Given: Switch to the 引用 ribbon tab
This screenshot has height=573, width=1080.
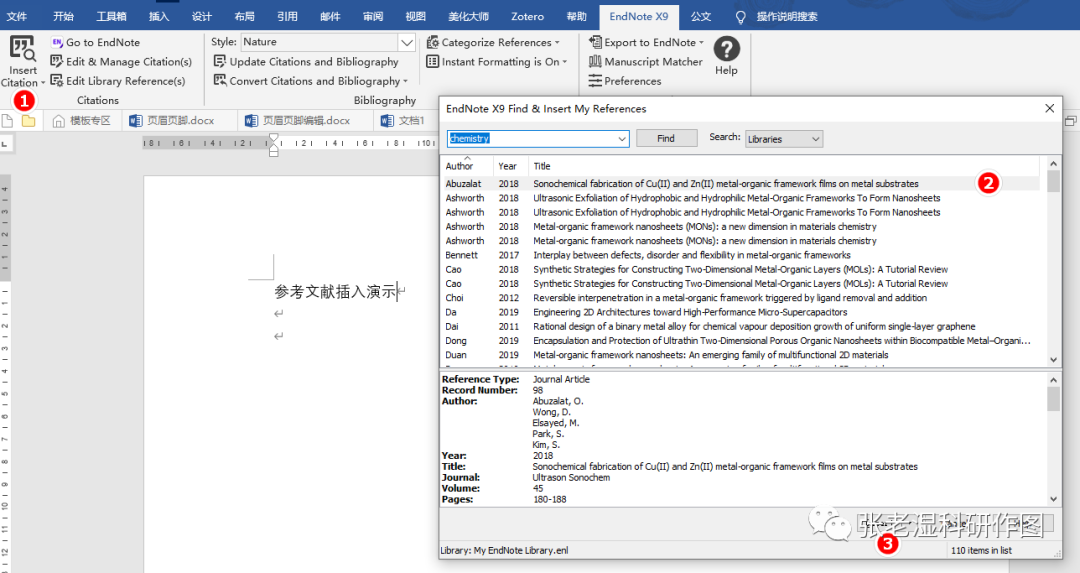Looking at the screenshot, I should [x=287, y=17].
